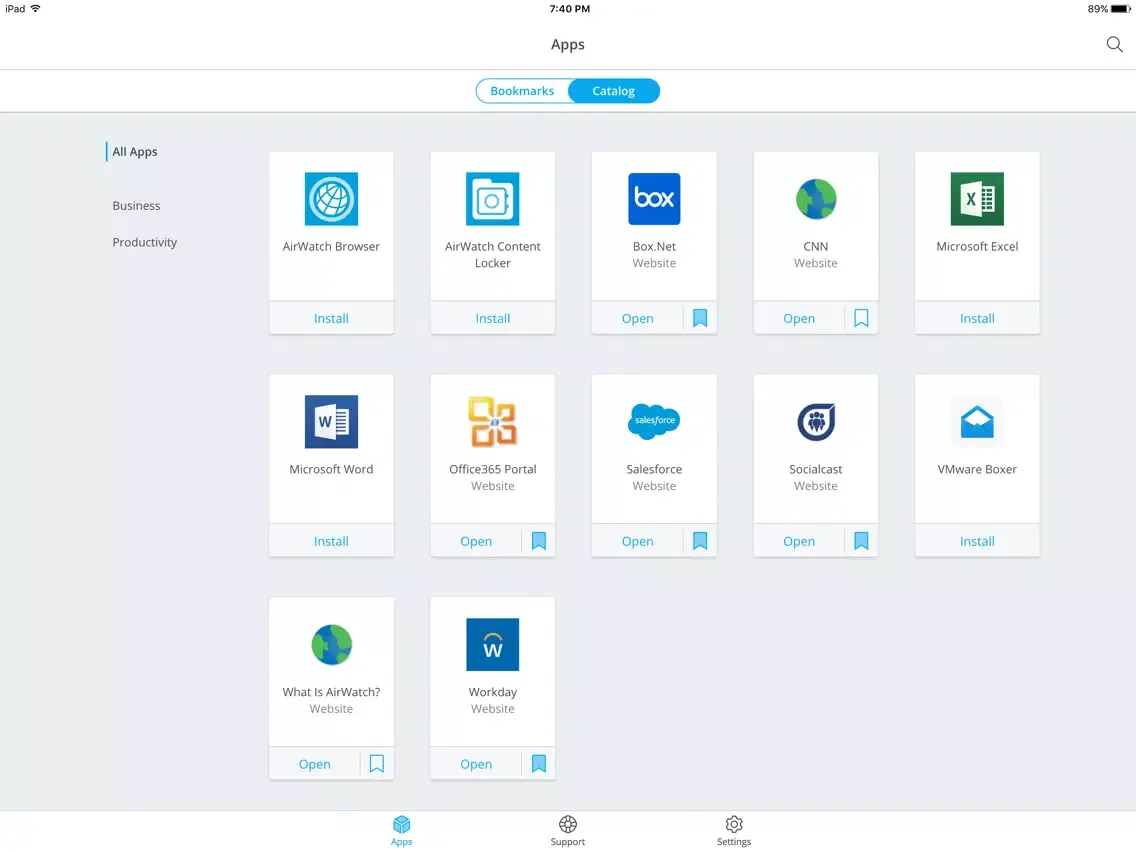Open the Box.Net website
This screenshot has height=852, width=1136.
click(x=638, y=318)
